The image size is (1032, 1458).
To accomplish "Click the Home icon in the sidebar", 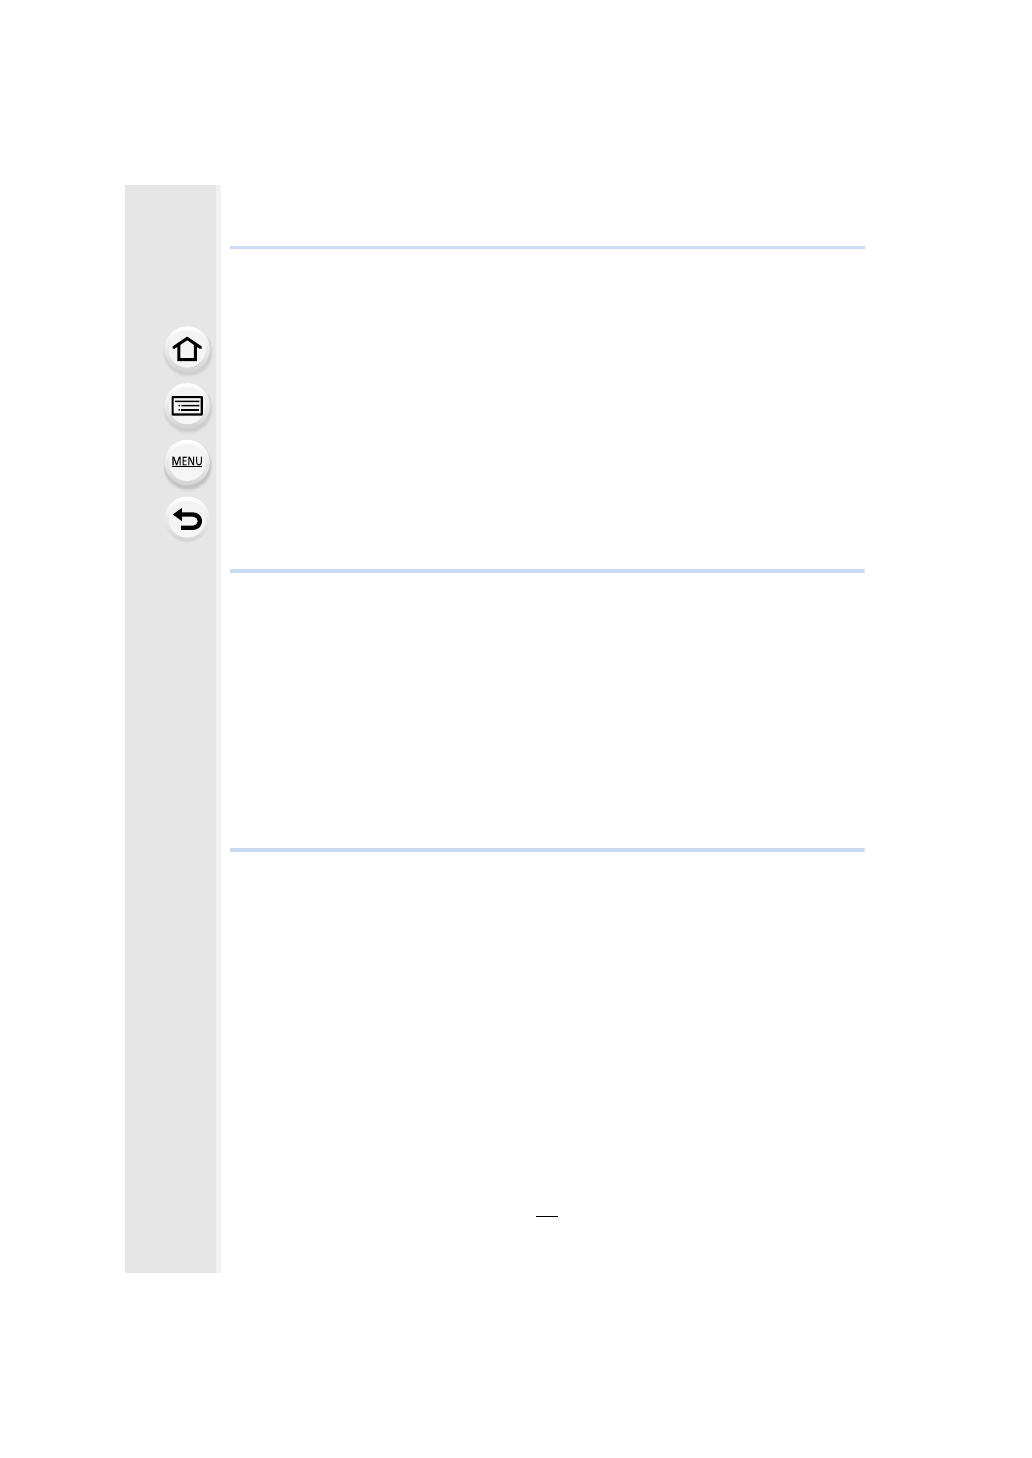I will 187,350.
